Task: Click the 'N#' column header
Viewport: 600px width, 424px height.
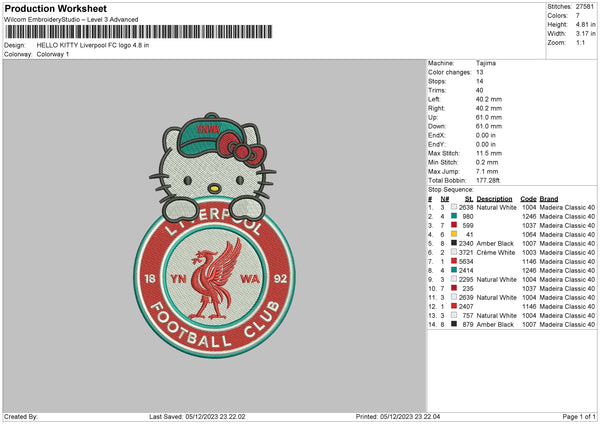Action: point(445,199)
